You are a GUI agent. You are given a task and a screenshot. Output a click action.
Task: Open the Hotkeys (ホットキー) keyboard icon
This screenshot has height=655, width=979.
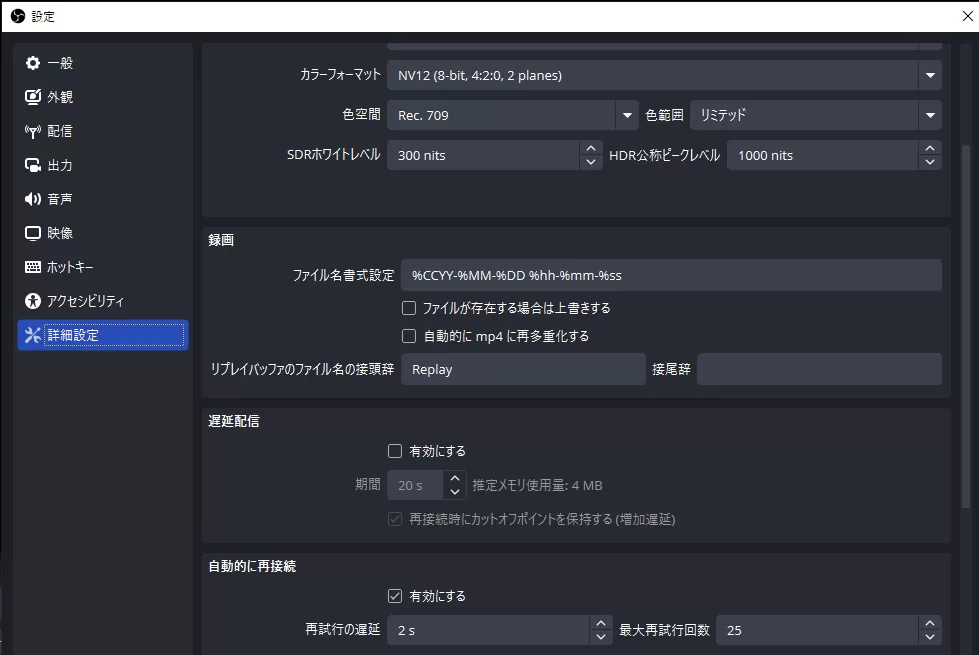(33, 267)
